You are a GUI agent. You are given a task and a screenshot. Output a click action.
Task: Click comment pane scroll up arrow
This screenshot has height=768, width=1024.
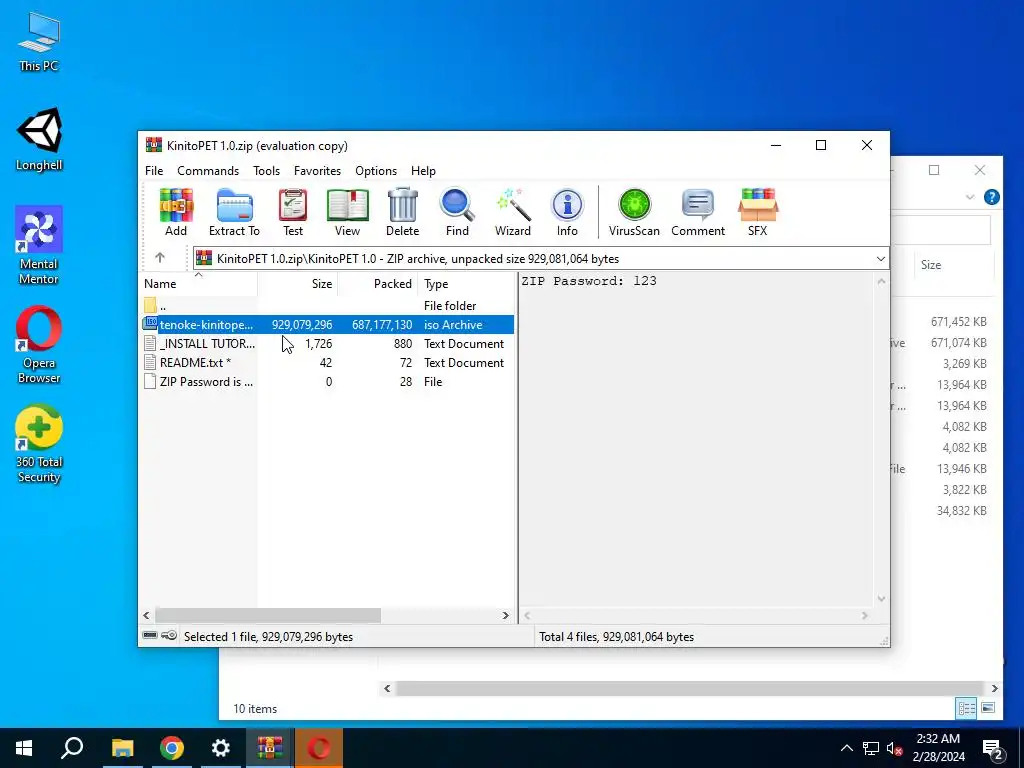(x=881, y=281)
